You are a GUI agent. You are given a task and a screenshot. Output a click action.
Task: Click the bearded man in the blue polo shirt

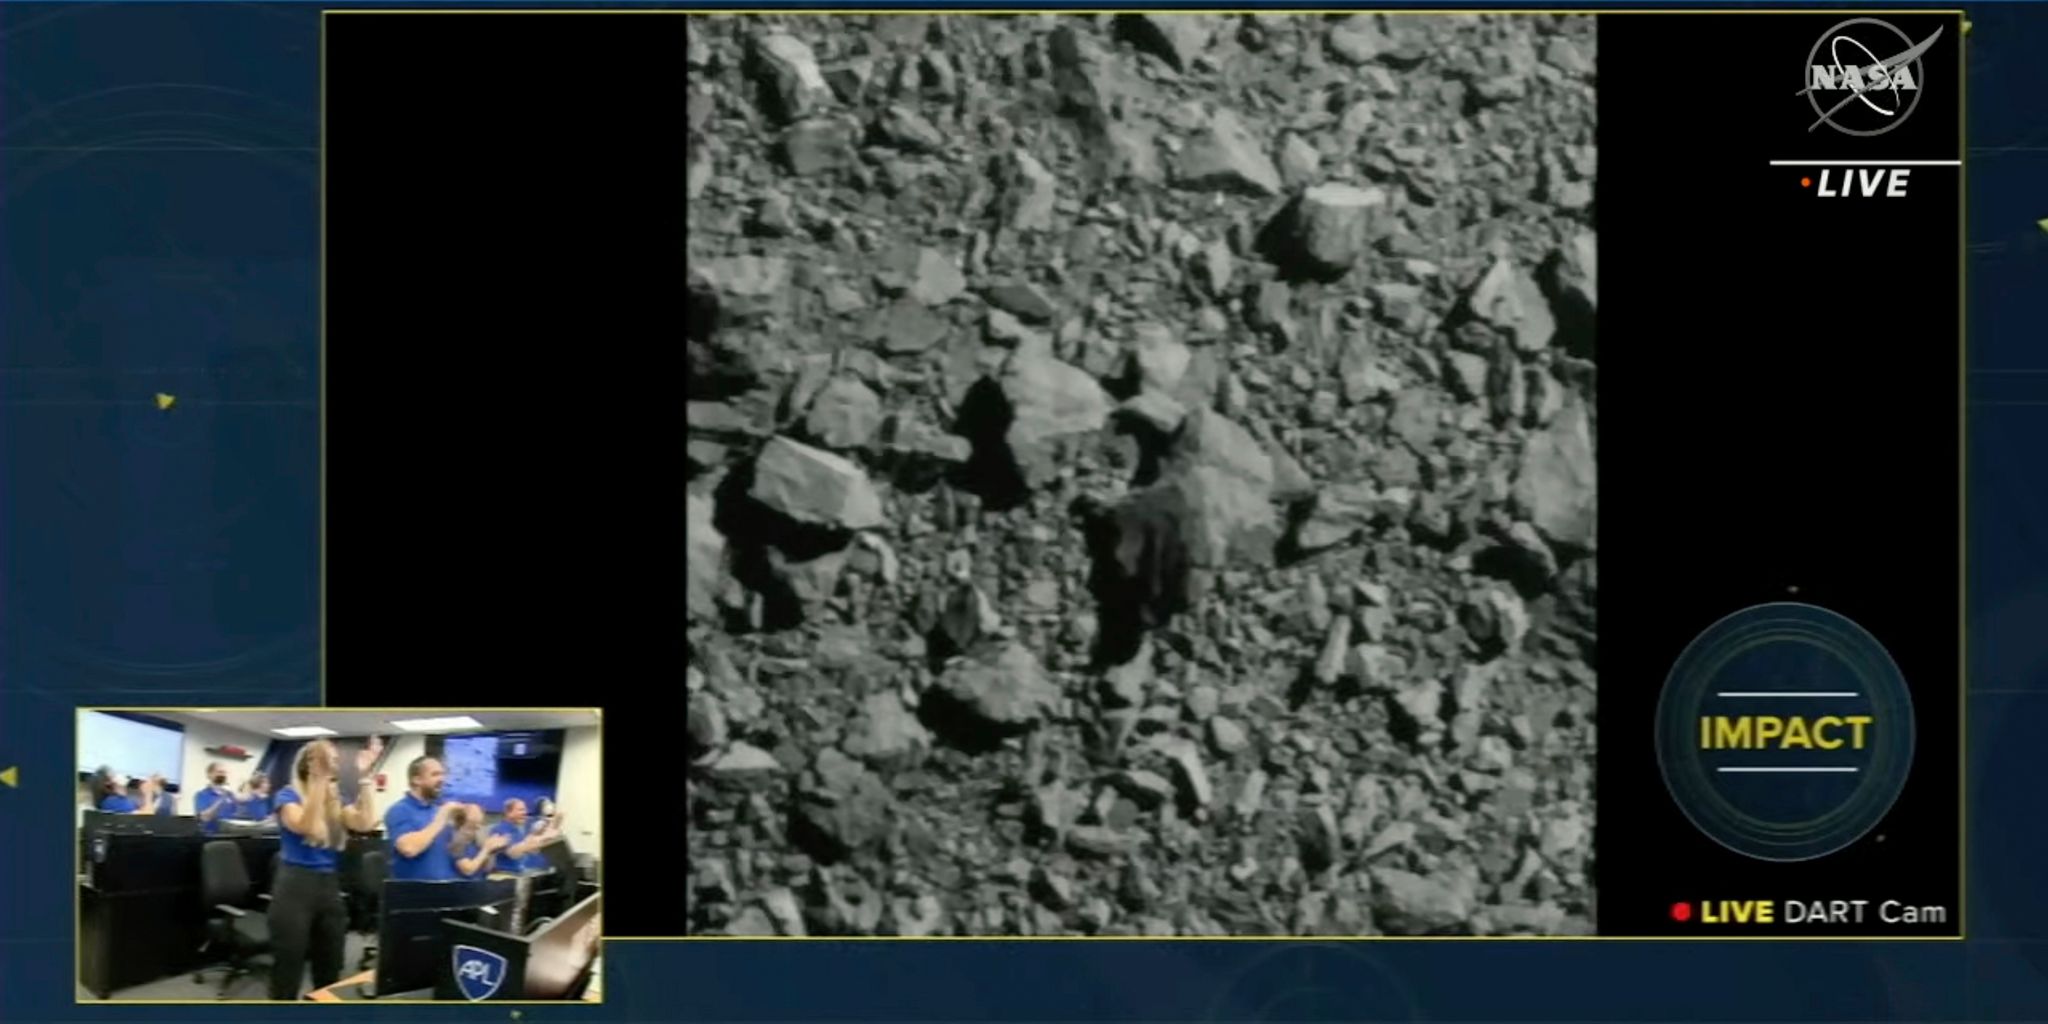tap(420, 820)
